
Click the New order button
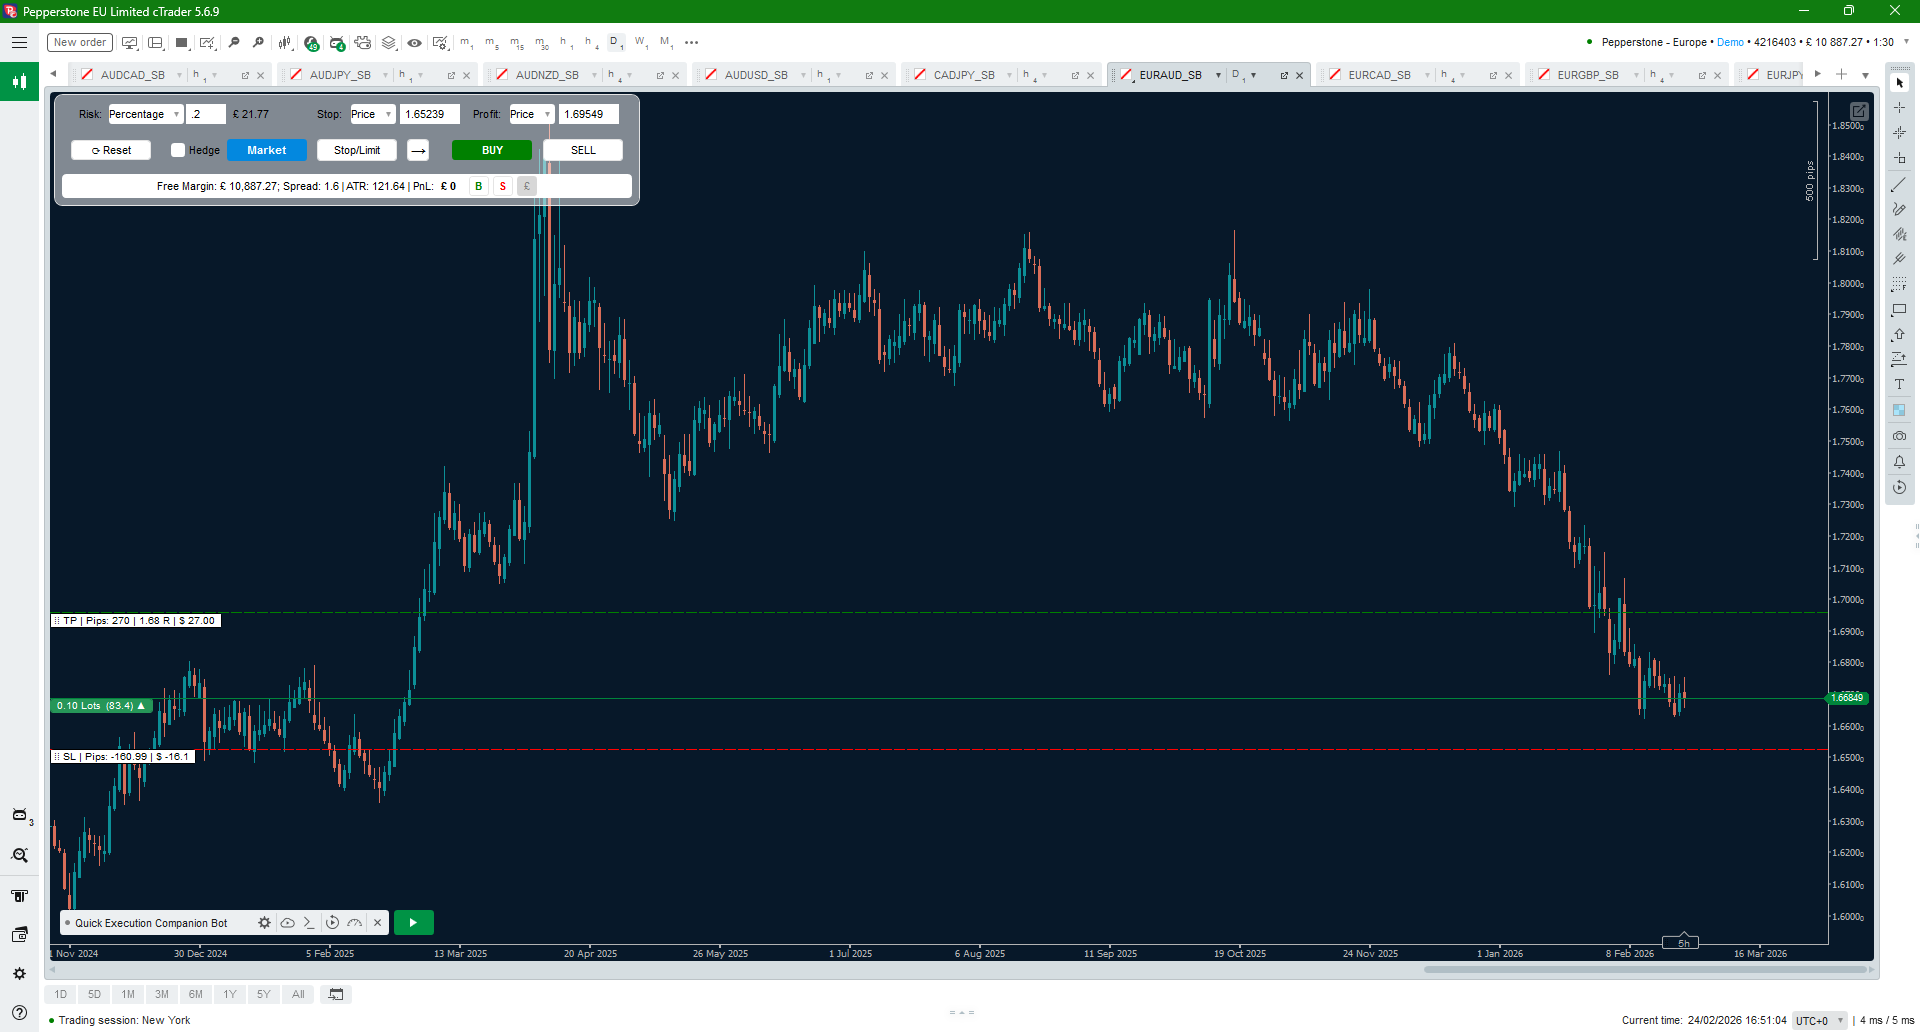pyautogui.click(x=79, y=43)
